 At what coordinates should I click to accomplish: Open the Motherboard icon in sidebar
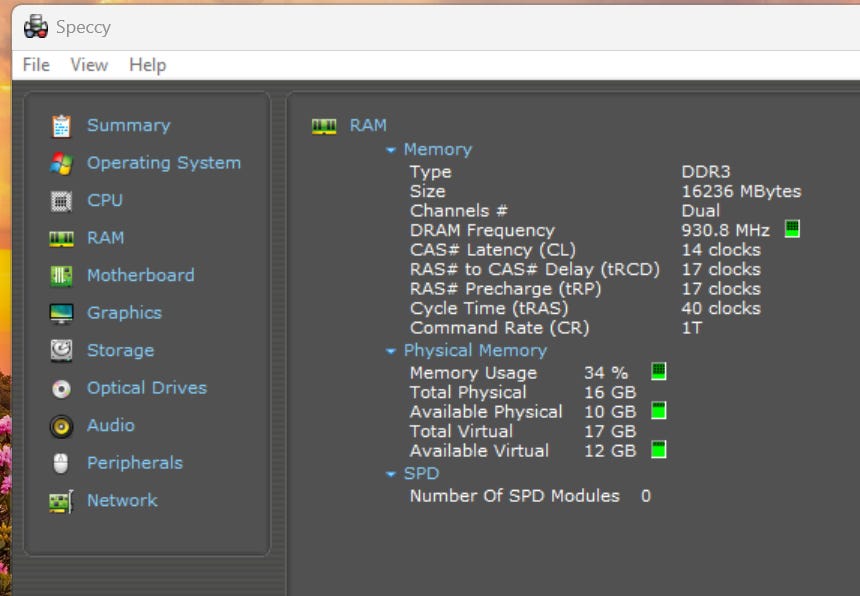click(61, 276)
